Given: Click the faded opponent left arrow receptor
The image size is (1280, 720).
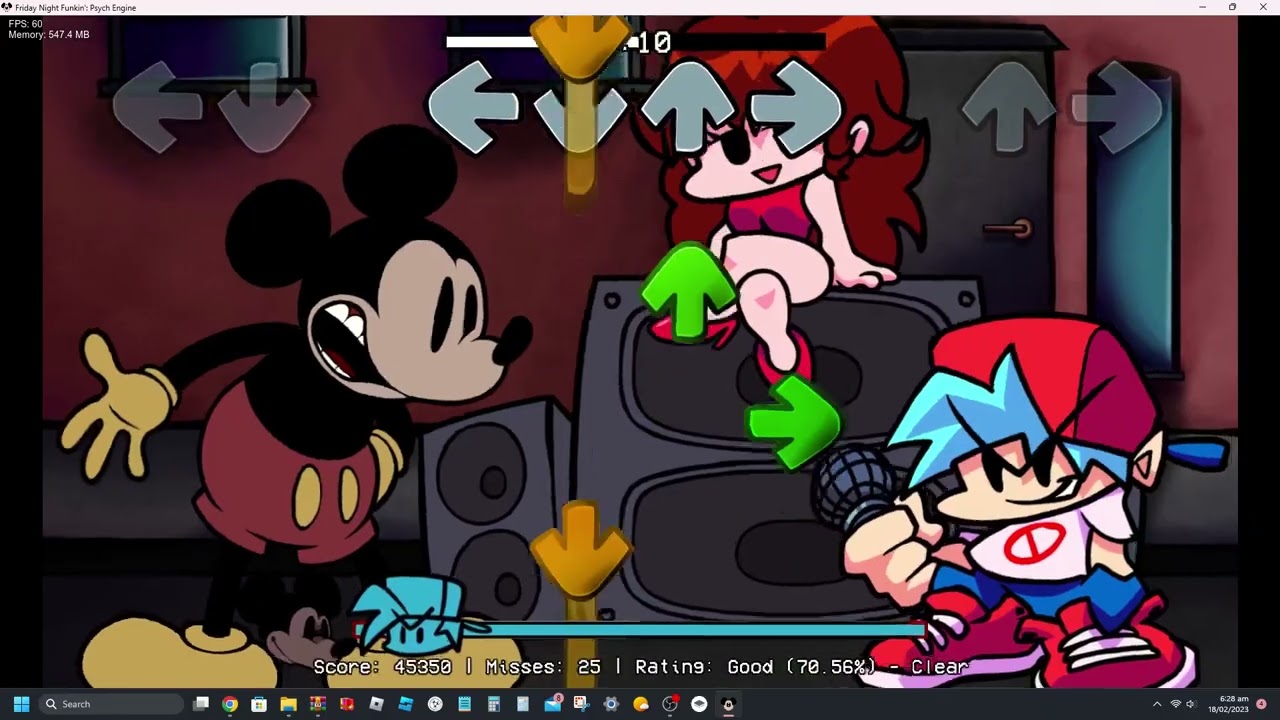Looking at the screenshot, I should [x=156, y=106].
